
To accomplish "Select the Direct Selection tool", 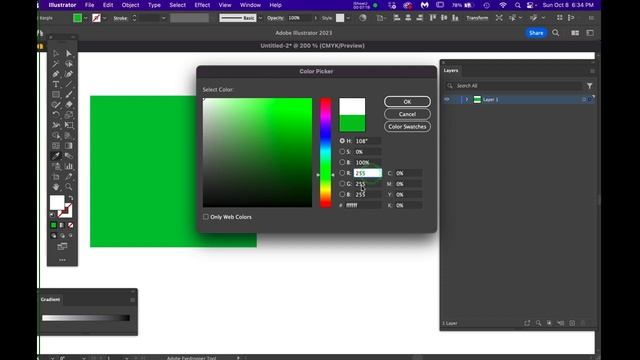I will [69, 53].
